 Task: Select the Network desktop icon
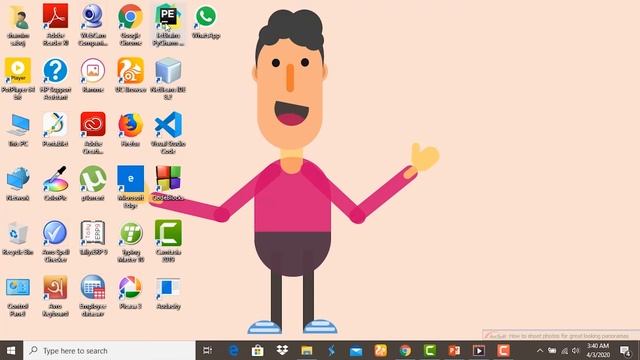click(x=18, y=179)
